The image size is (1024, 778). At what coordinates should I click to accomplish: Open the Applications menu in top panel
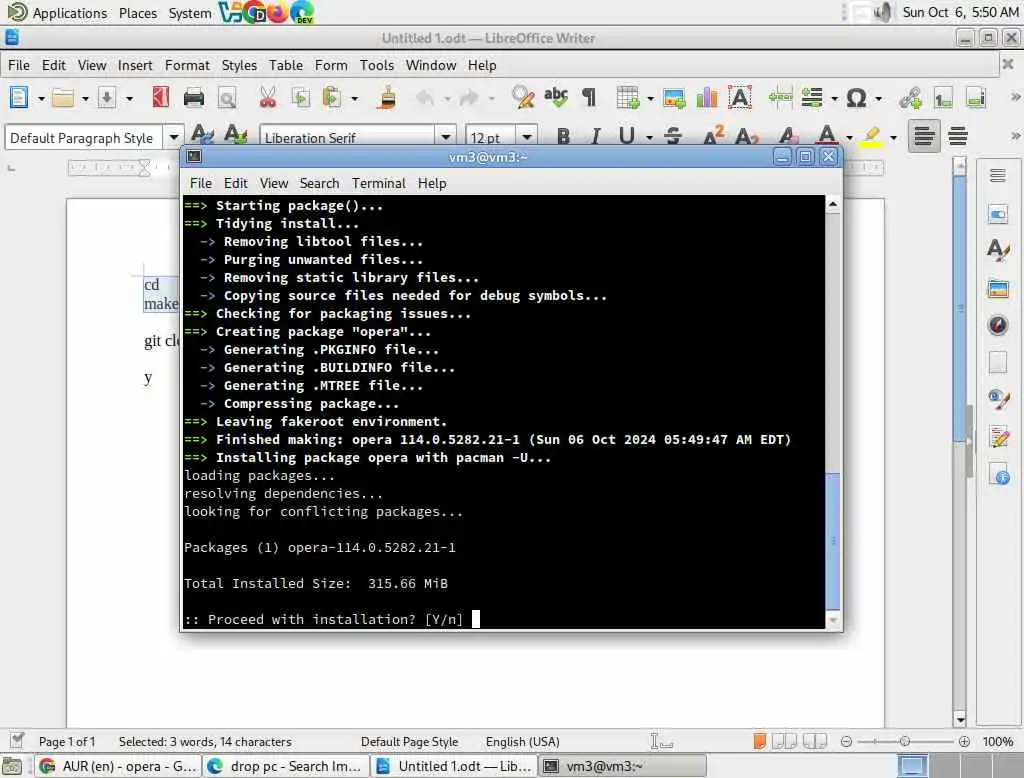69,13
